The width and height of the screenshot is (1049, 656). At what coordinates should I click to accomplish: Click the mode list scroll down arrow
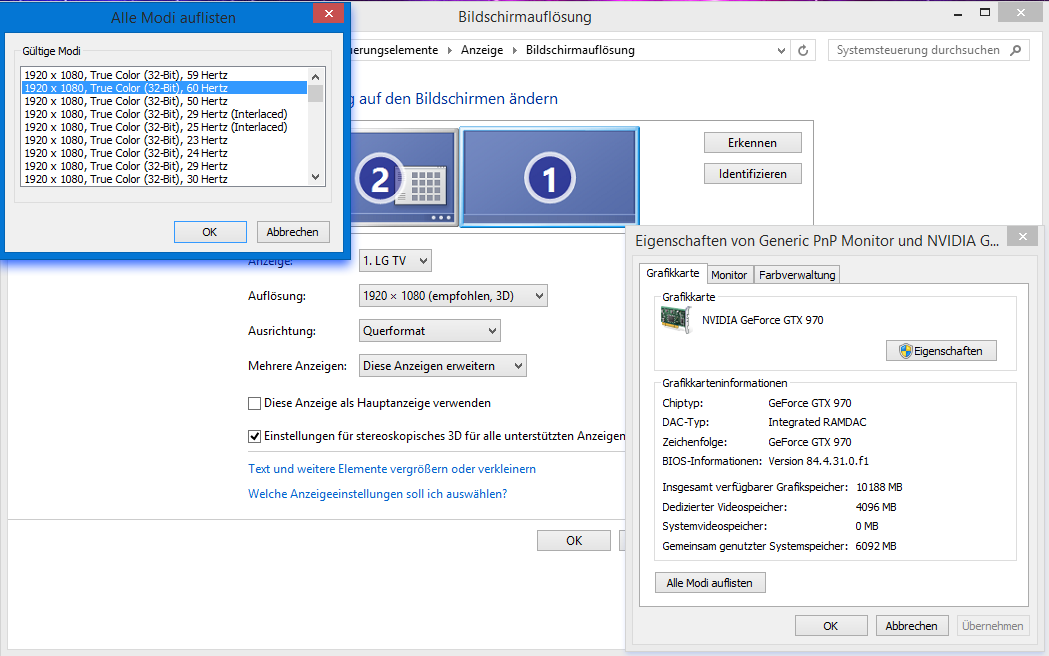[316, 177]
